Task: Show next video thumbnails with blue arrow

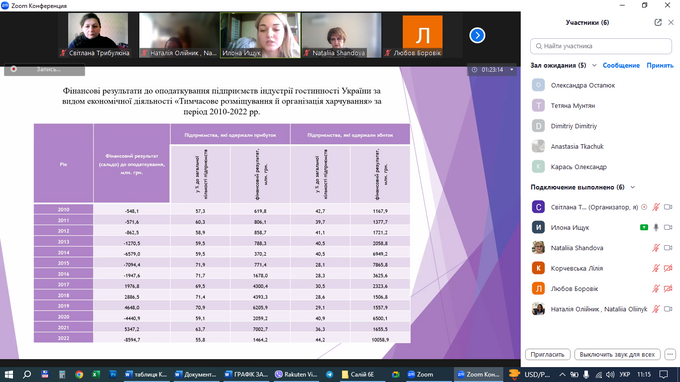Action: tap(477, 36)
